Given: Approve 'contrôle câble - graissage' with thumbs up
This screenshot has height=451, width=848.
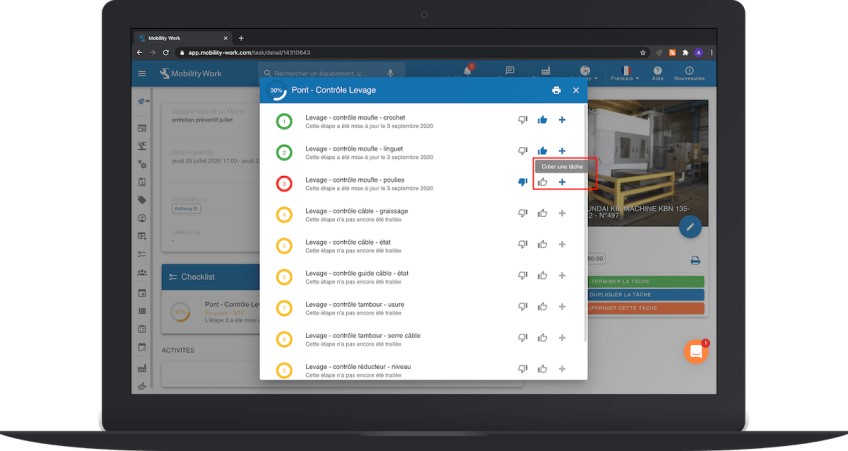Looking at the screenshot, I should click(x=542, y=213).
